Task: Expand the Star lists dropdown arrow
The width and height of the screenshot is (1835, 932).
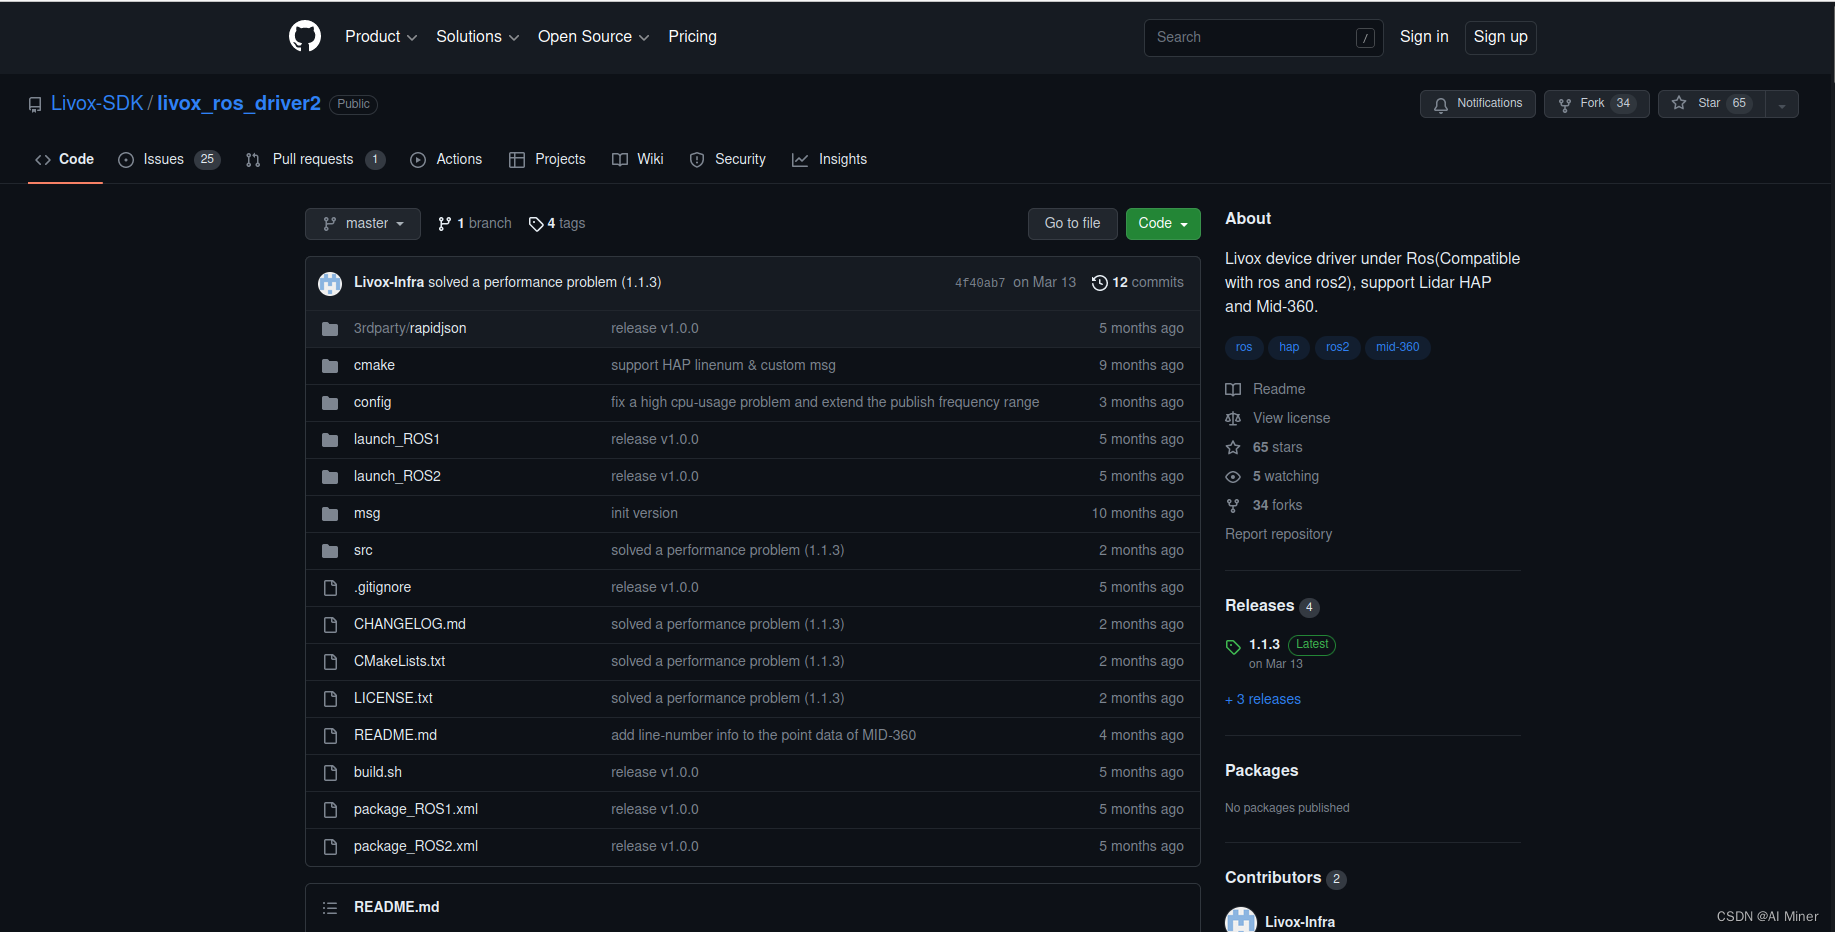Action: tap(1782, 104)
